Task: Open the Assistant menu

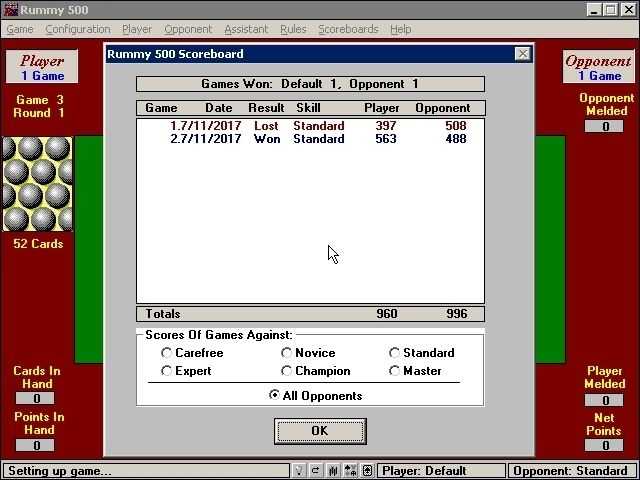Action: [246, 30]
